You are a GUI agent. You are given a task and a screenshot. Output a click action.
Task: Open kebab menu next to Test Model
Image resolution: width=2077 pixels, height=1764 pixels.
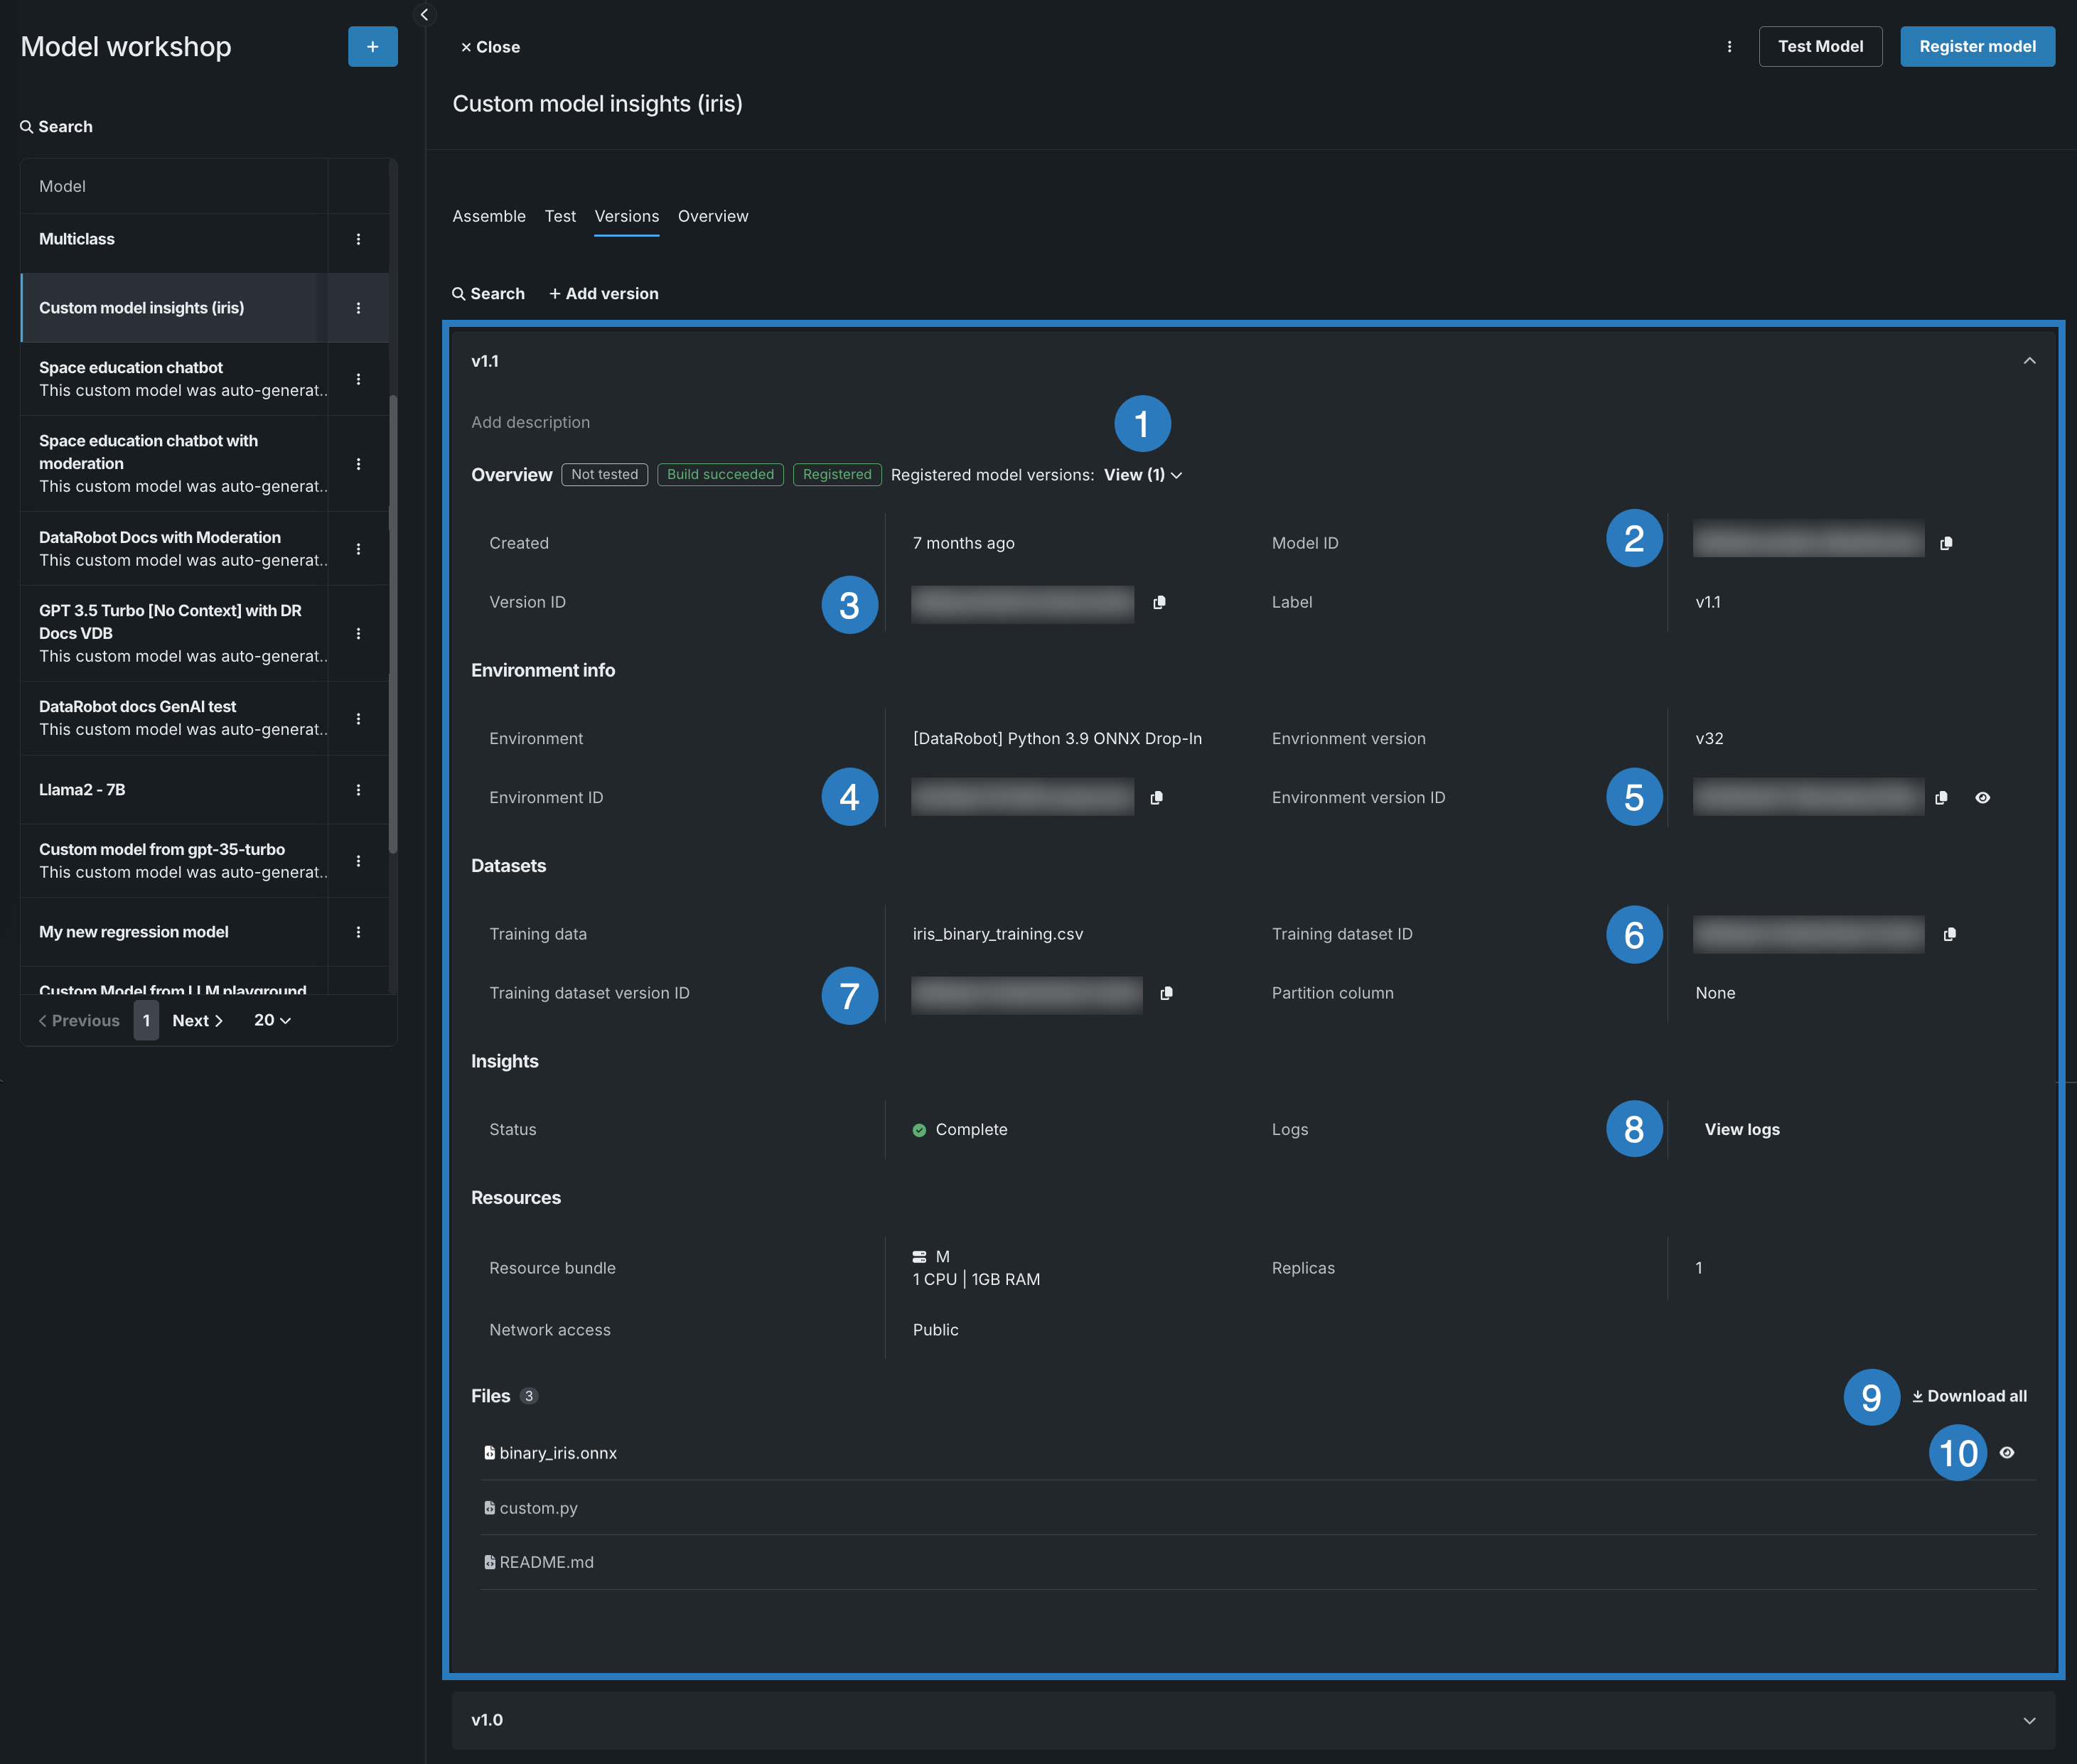tap(1729, 47)
